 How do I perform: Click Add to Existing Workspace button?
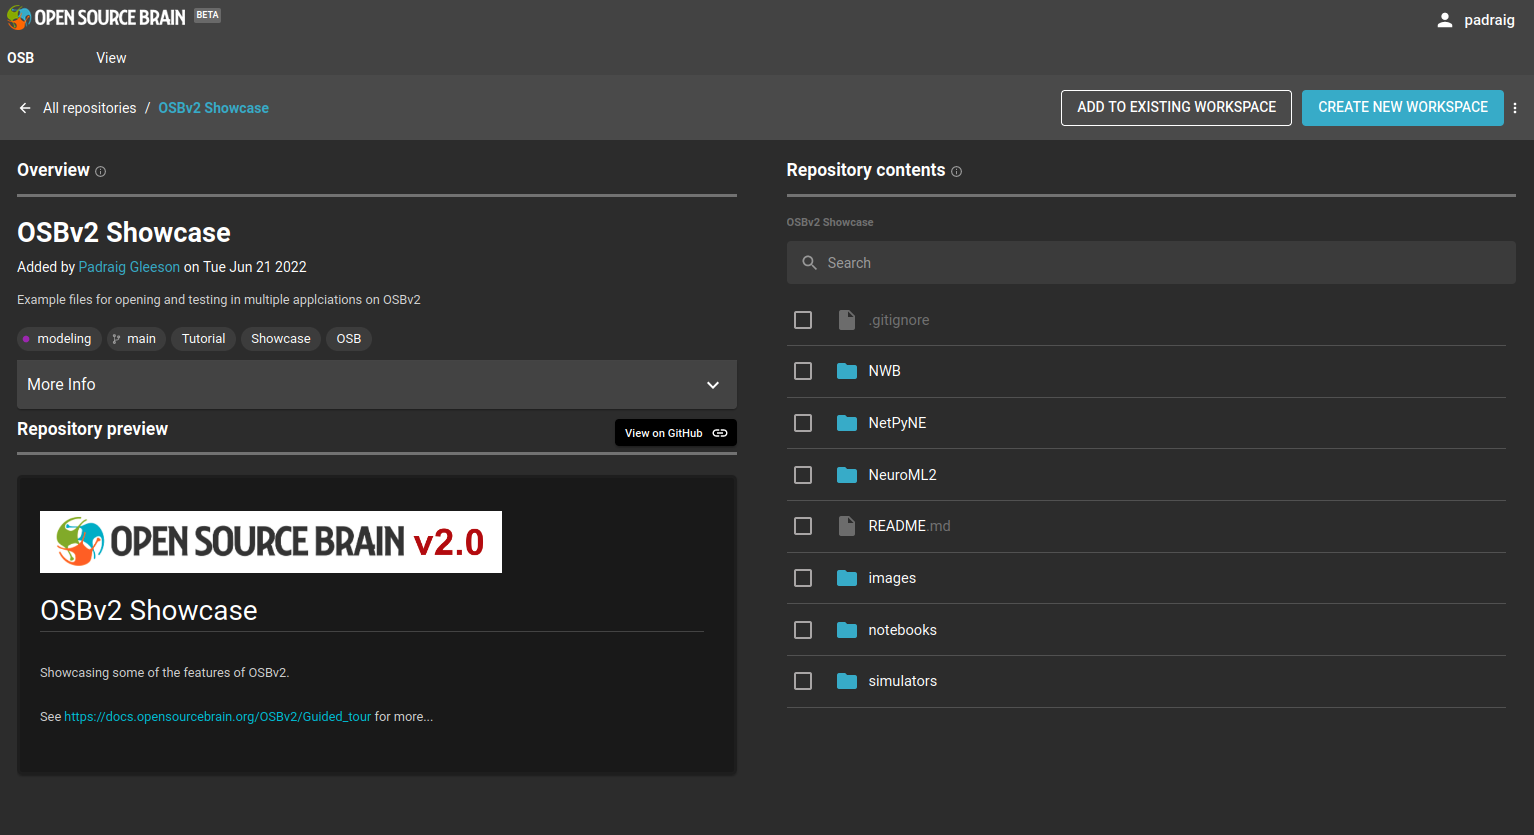pyautogui.click(x=1176, y=107)
